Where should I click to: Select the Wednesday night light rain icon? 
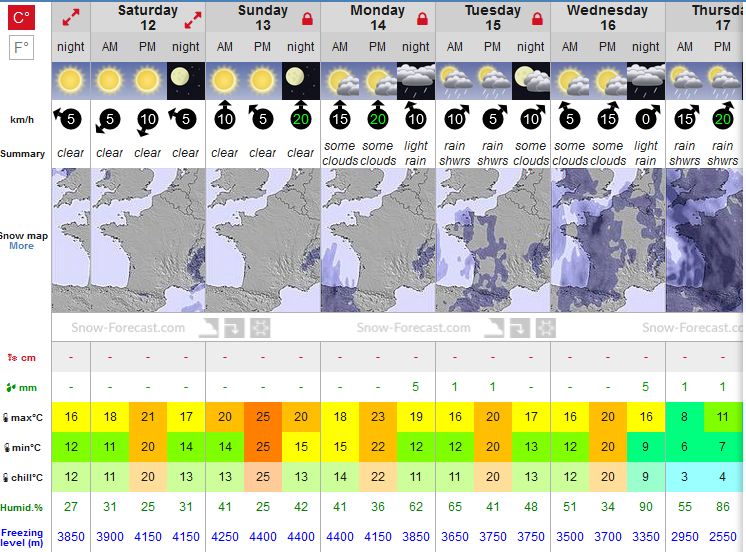pyautogui.click(x=646, y=81)
